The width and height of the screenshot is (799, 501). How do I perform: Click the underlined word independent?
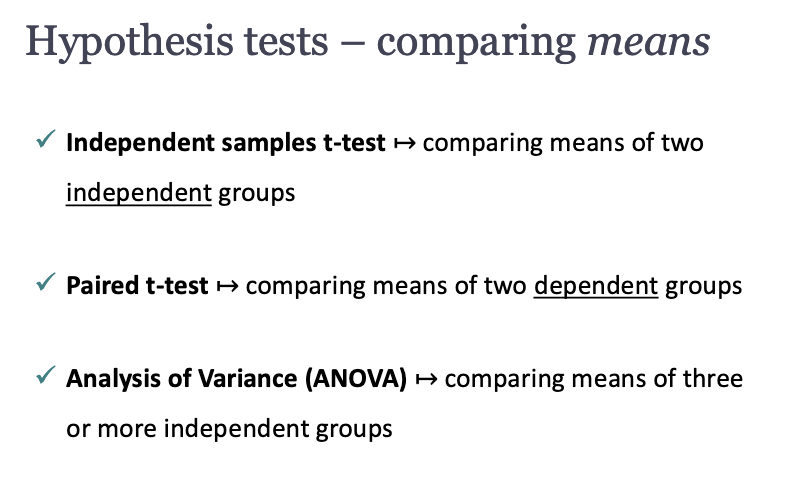coord(139,193)
